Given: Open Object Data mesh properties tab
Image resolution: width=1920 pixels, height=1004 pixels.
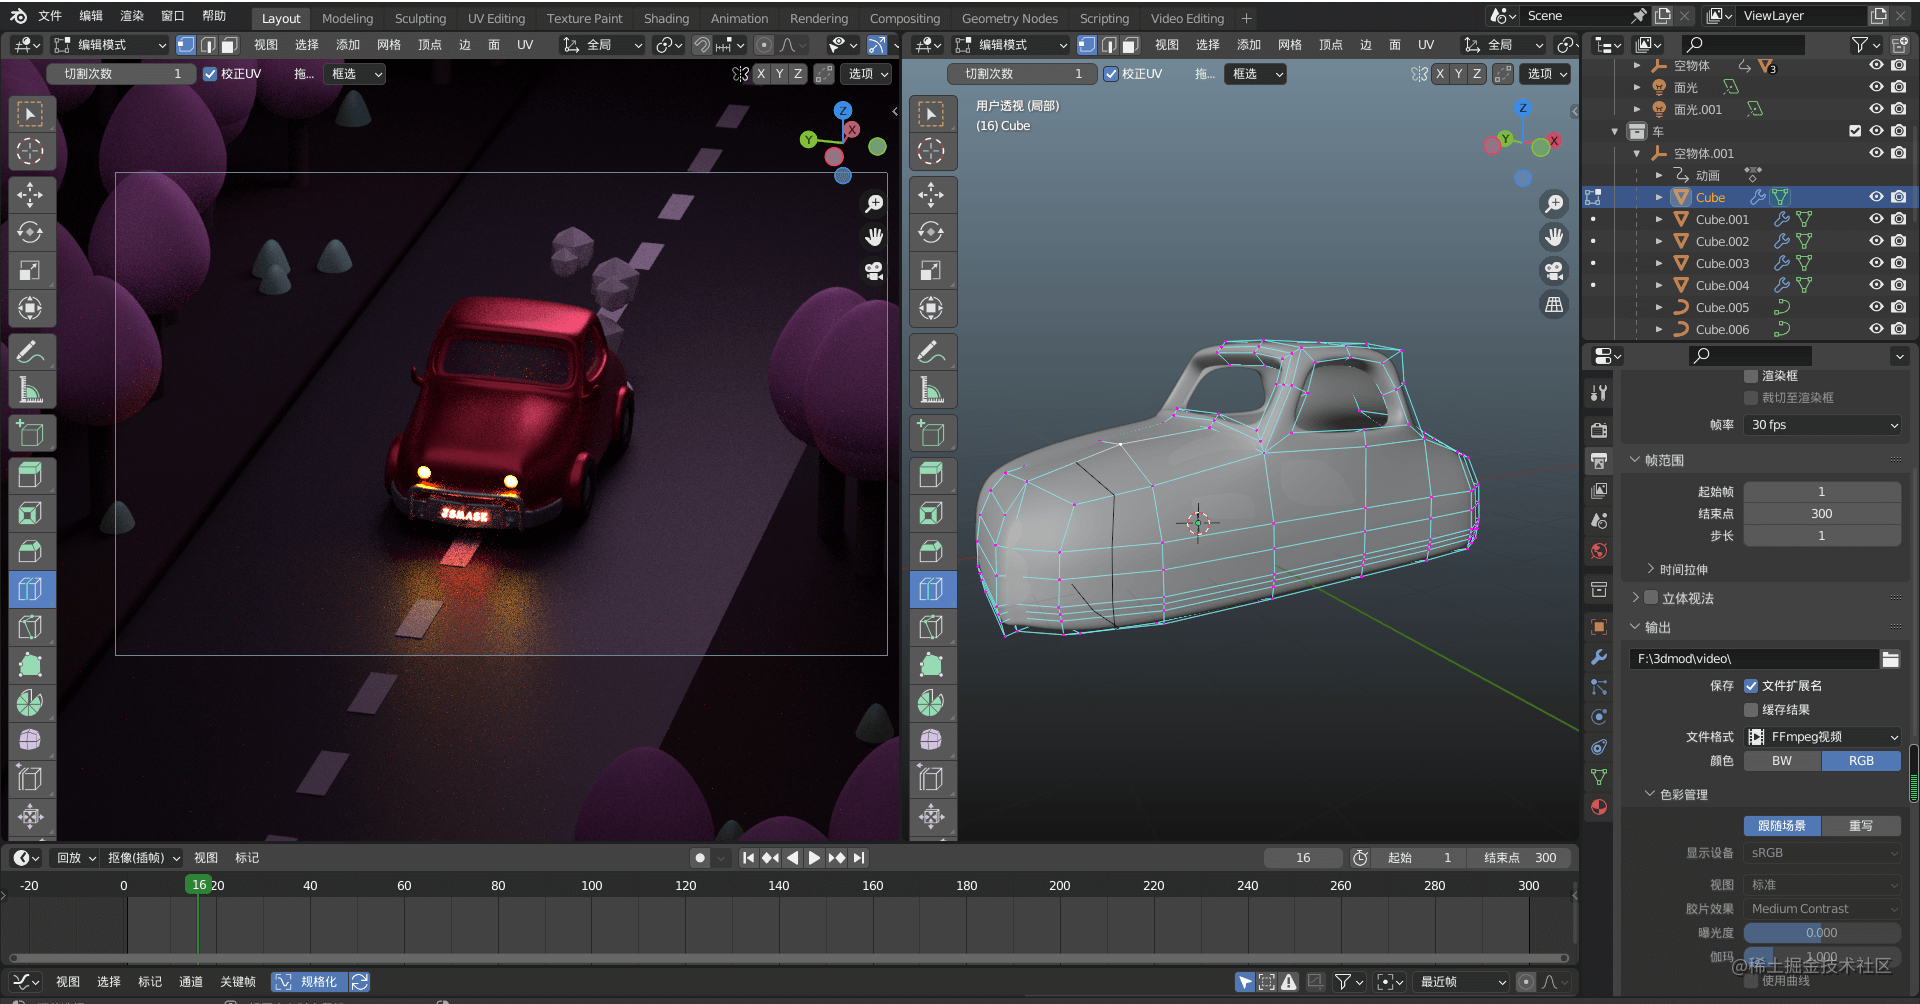Looking at the screenshot, I should (x=1599, y=777).
